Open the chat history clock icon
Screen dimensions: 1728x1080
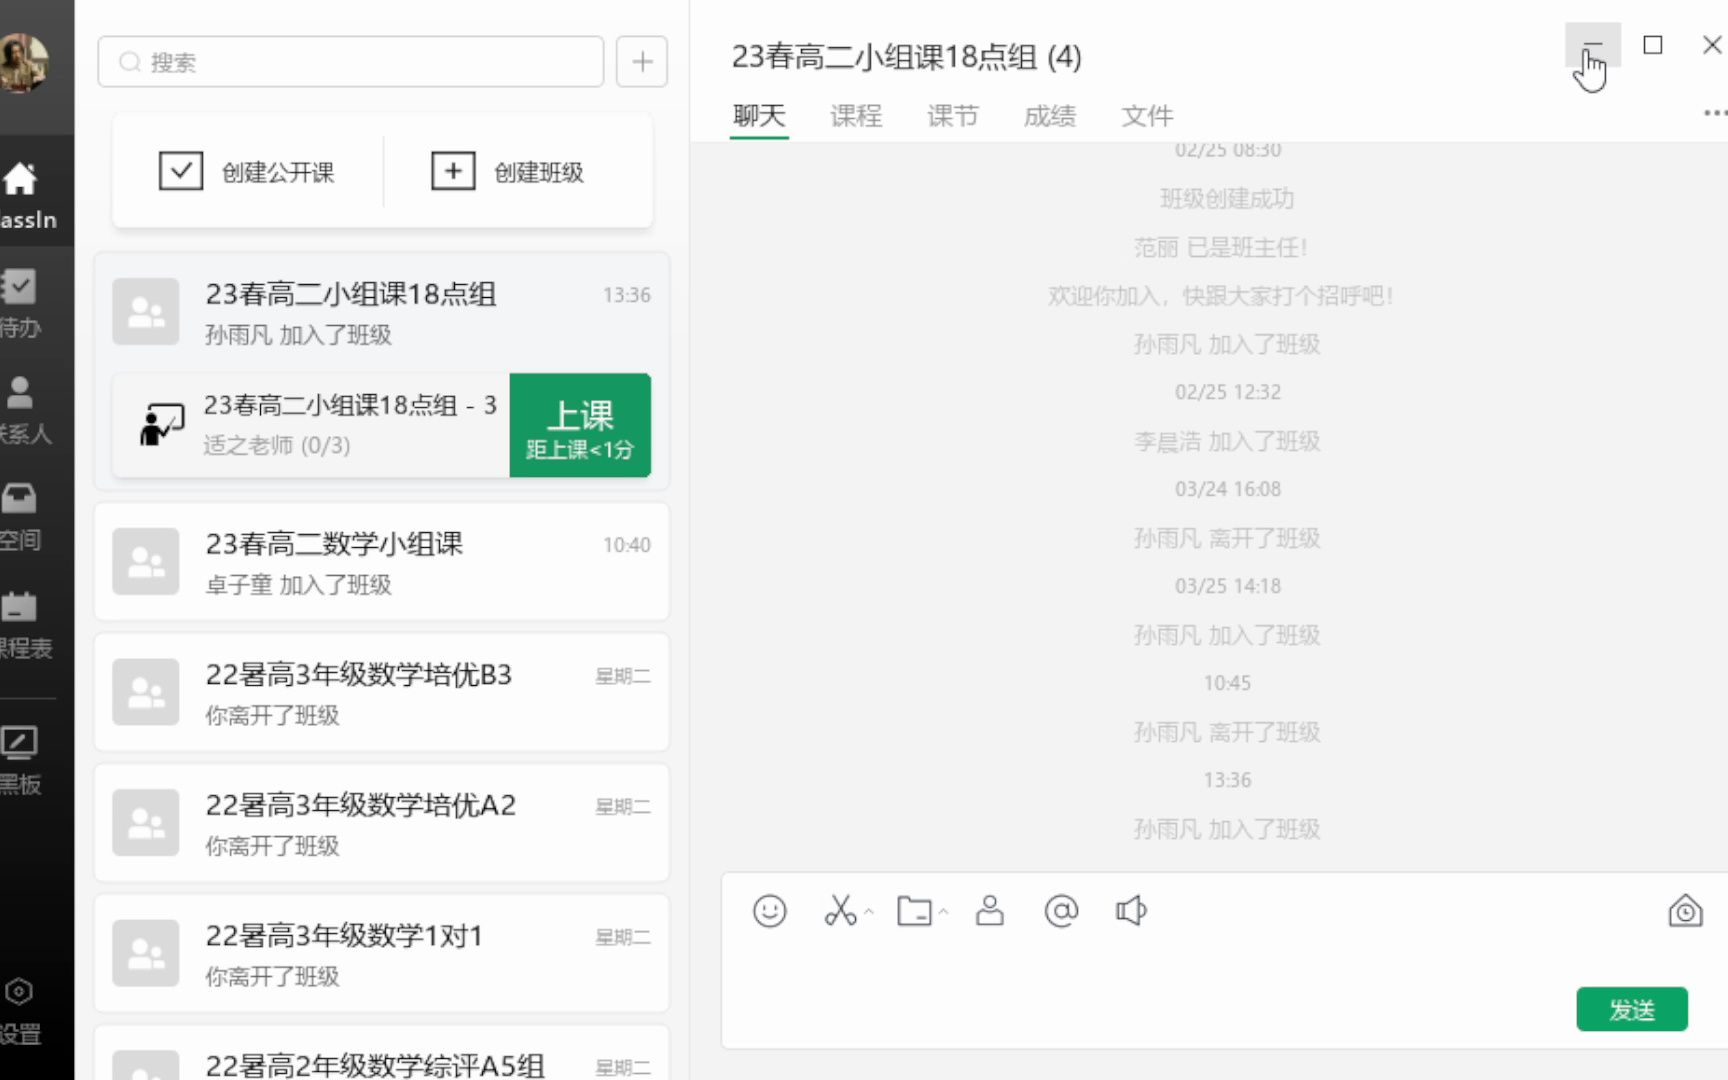pyautogui.click(x=1685, y=911)
